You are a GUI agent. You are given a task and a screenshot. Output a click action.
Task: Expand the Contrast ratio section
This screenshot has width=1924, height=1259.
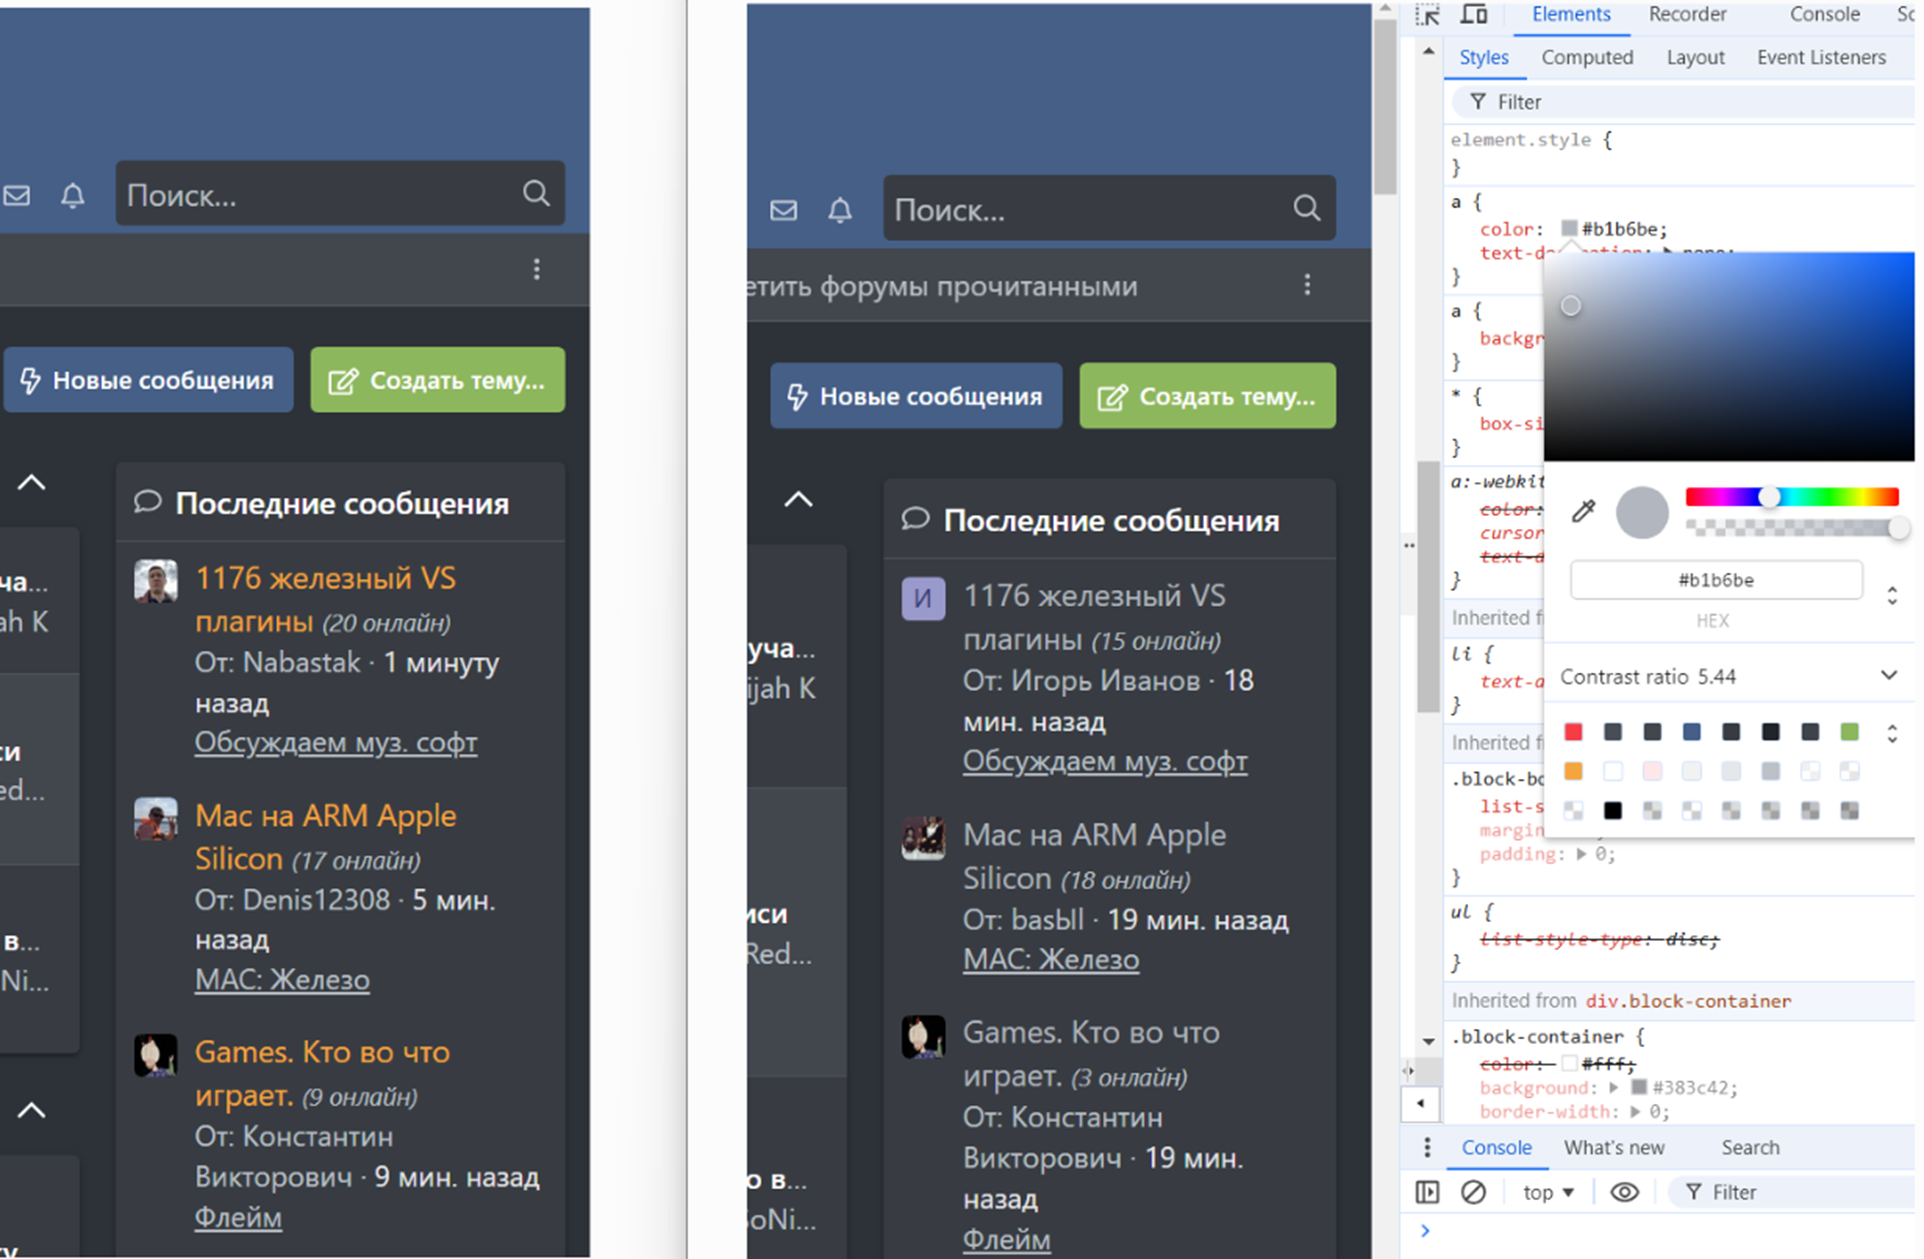[x=1888, y=676]
